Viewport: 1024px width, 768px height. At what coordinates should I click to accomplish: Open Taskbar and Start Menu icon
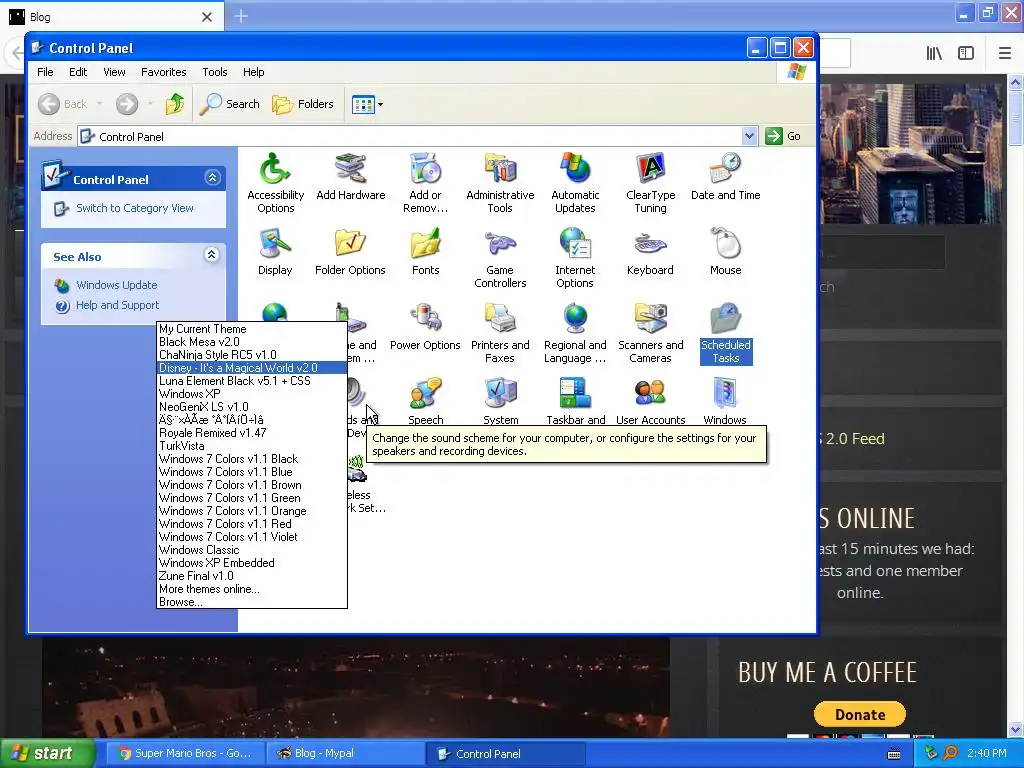[575, 401]
